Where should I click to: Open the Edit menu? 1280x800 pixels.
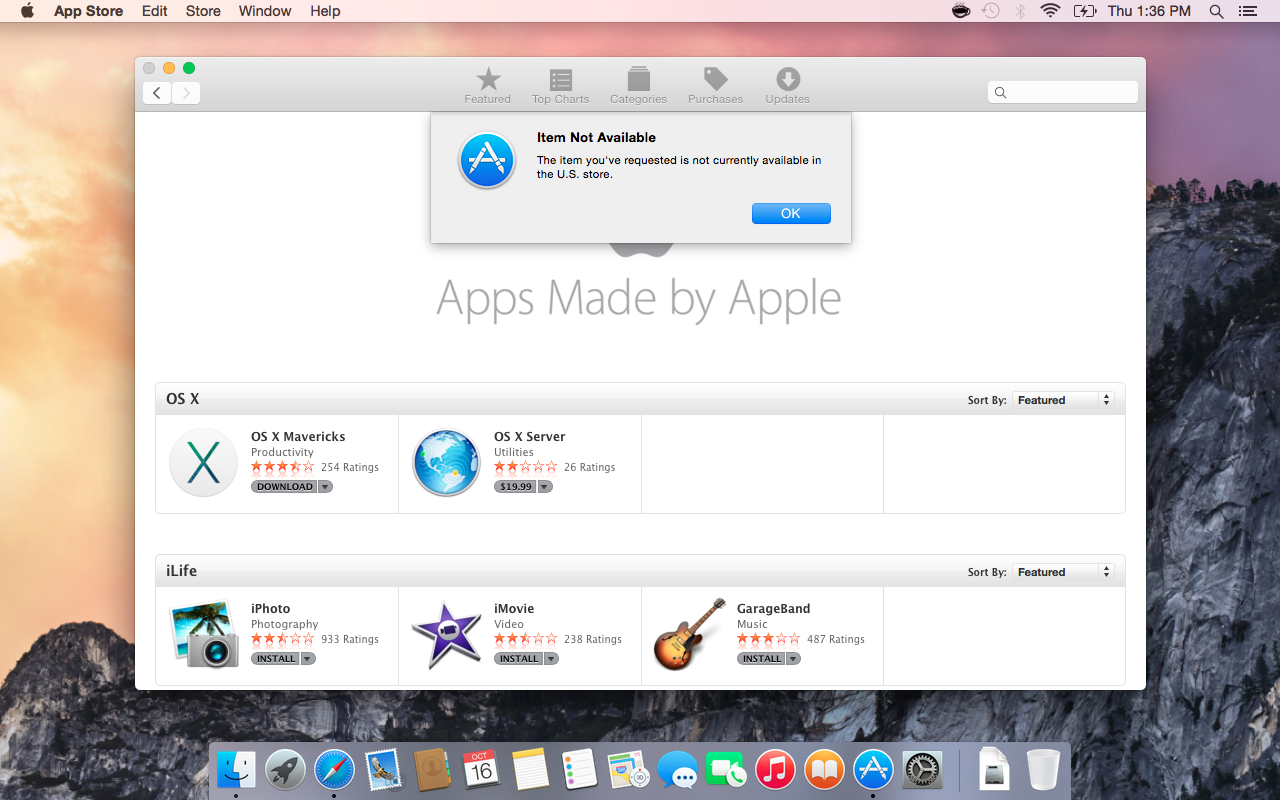(154, 11)
